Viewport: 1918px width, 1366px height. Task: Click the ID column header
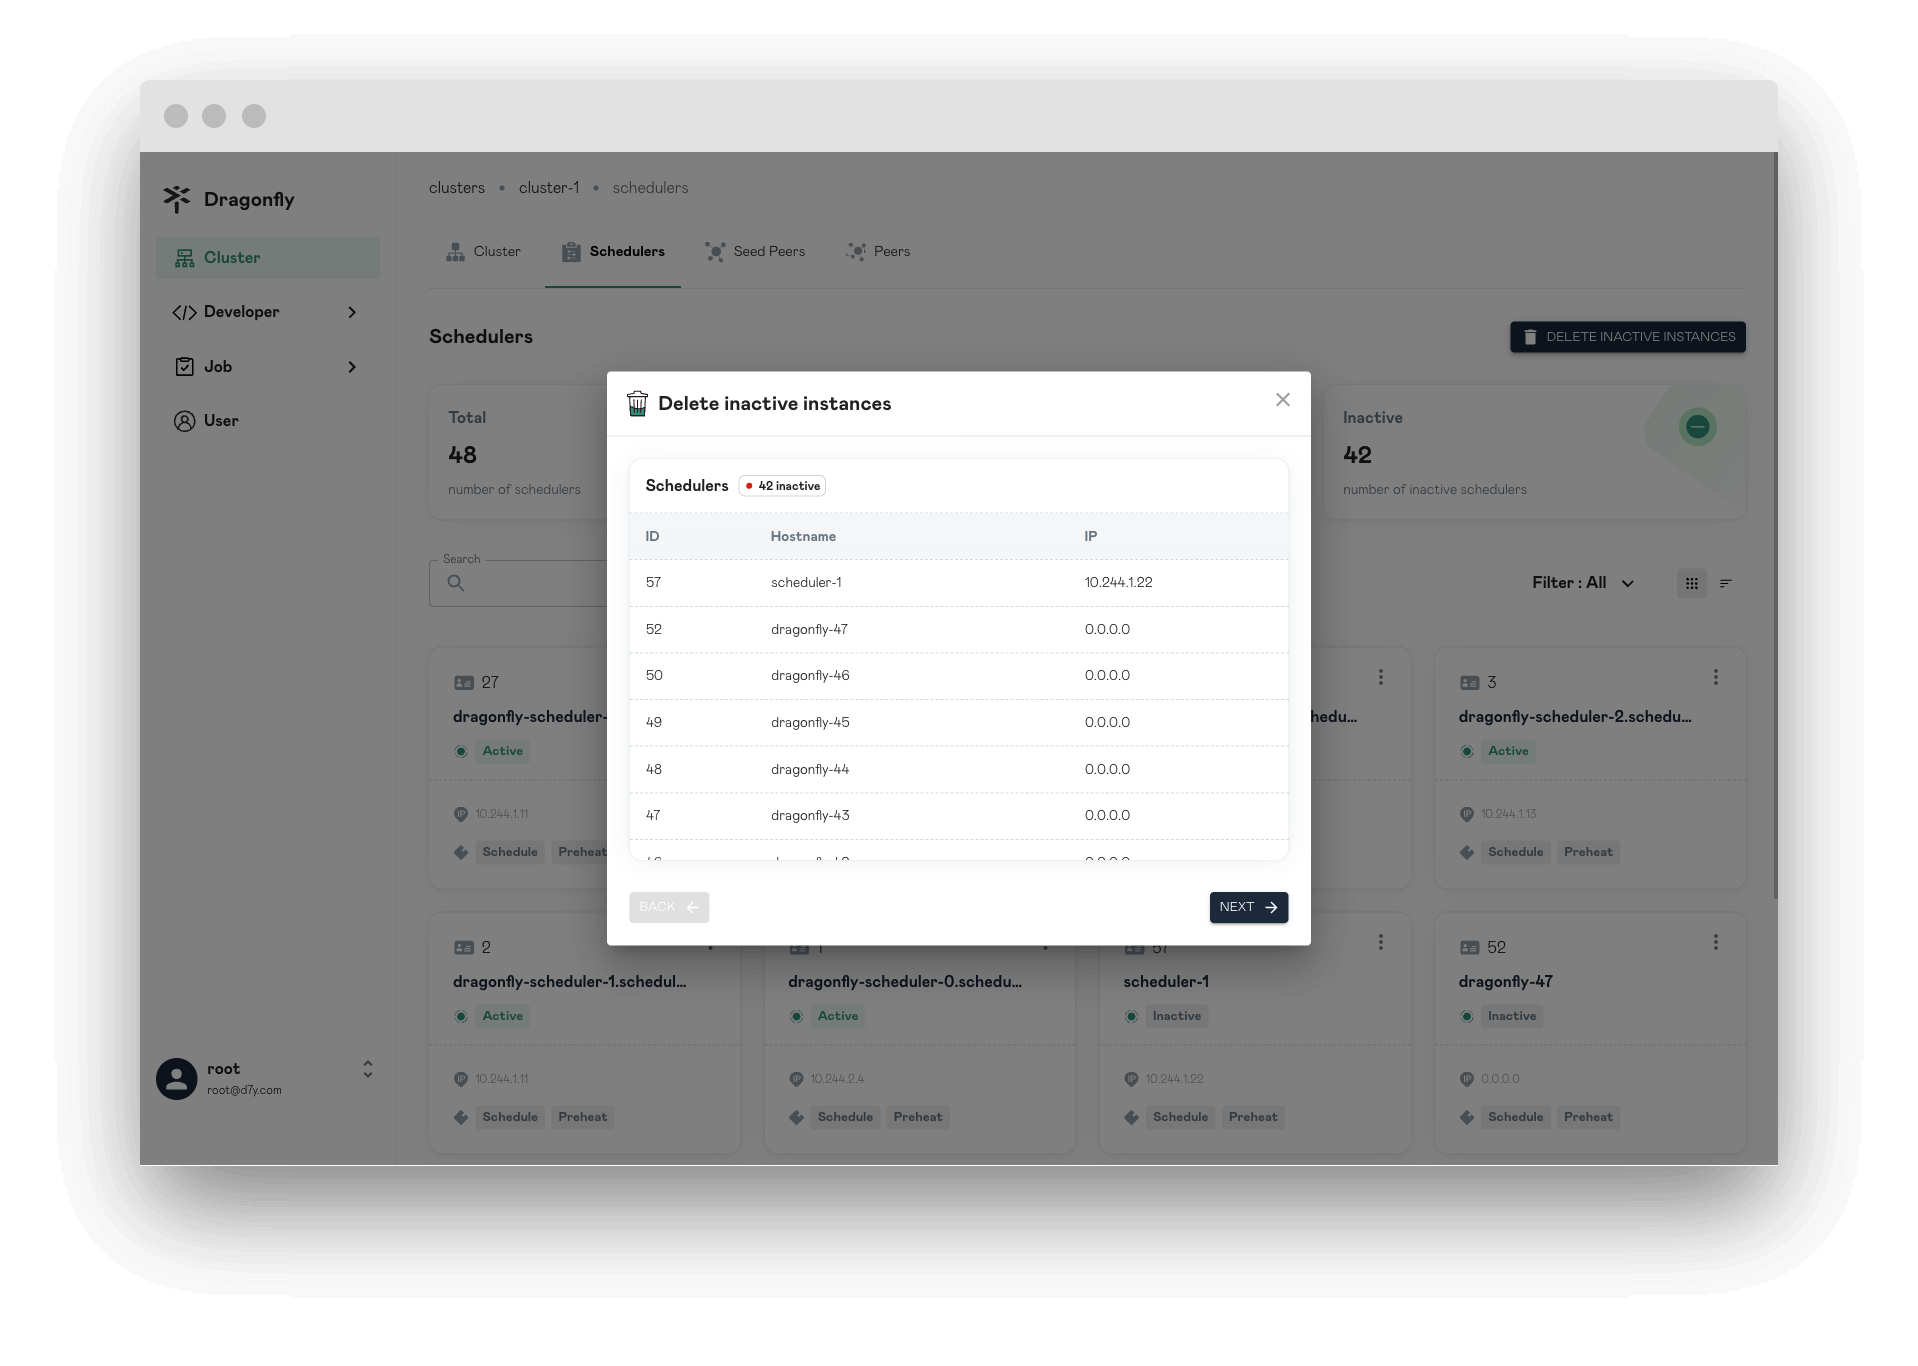tap(652, 537)
